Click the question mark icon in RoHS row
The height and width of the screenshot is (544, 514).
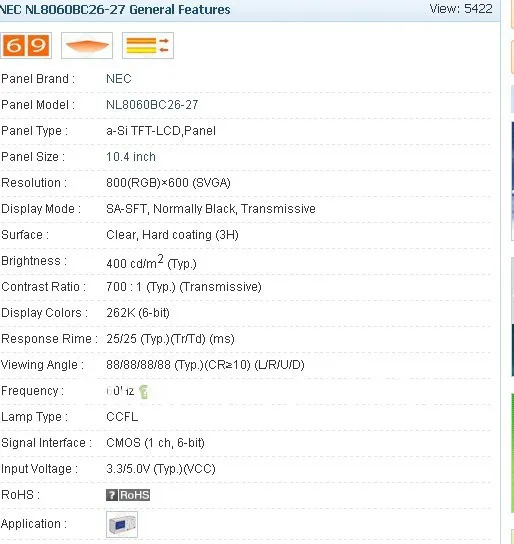coord(112,495)
